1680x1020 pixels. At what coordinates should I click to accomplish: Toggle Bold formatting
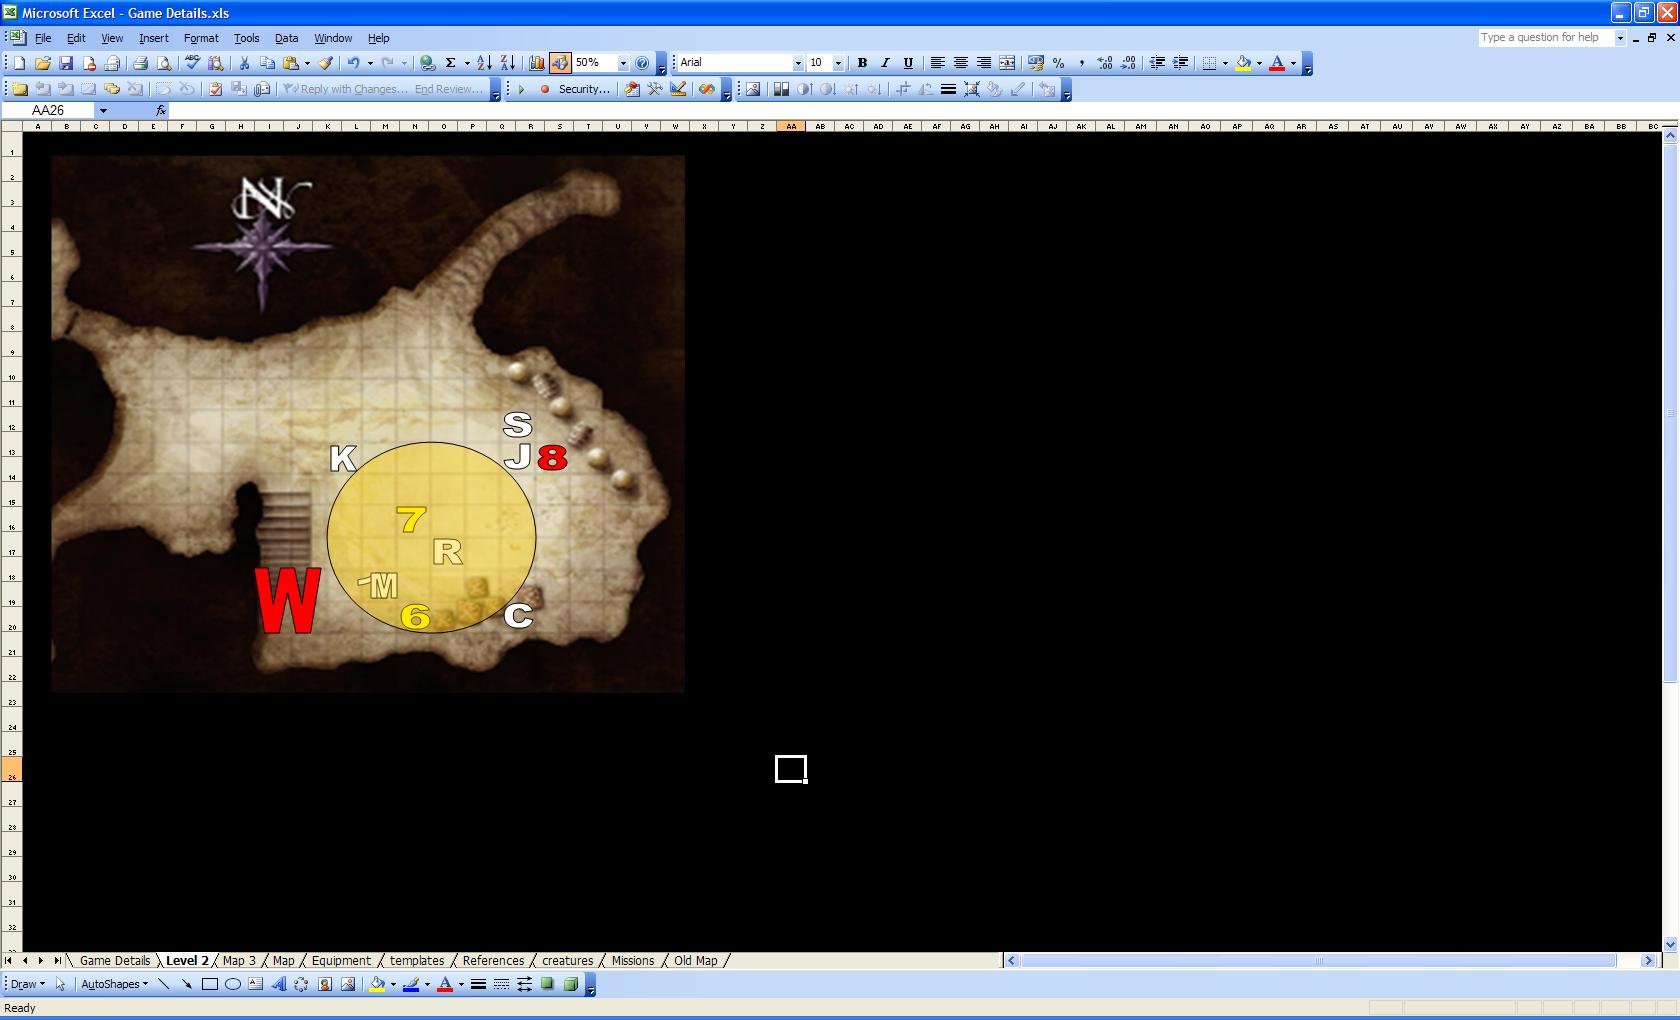tap(862, 63)
